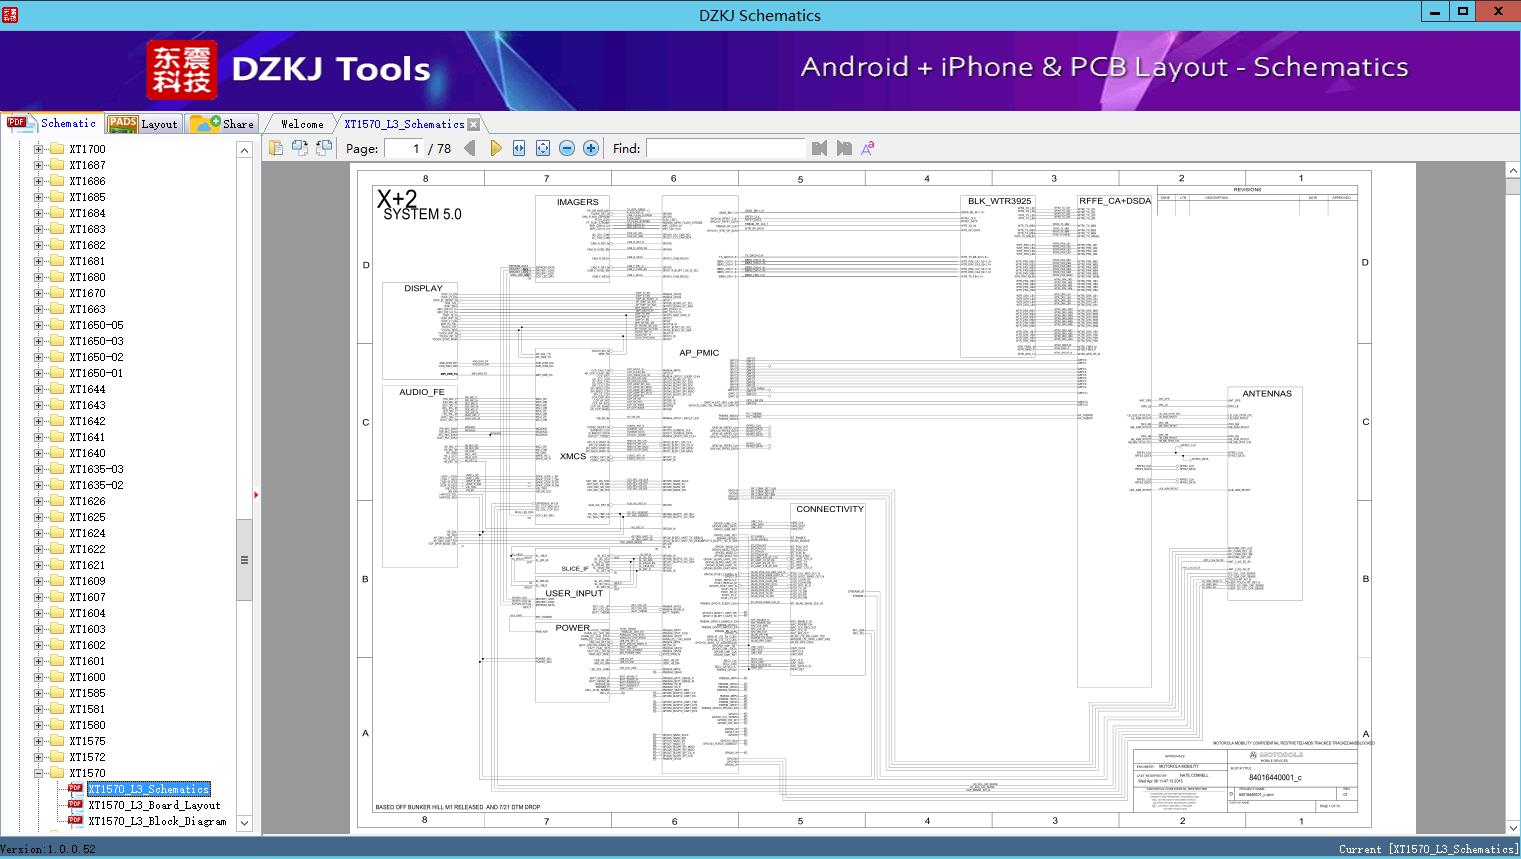The image size is (1521, 859).
Task: Click the copy pages toolbar icon
Action: [277, 148]
